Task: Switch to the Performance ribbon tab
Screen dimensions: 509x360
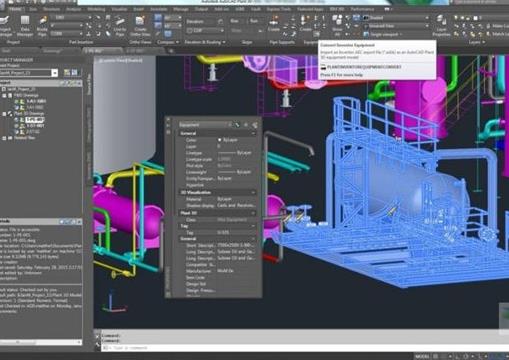Action: (x=362, y=9)
